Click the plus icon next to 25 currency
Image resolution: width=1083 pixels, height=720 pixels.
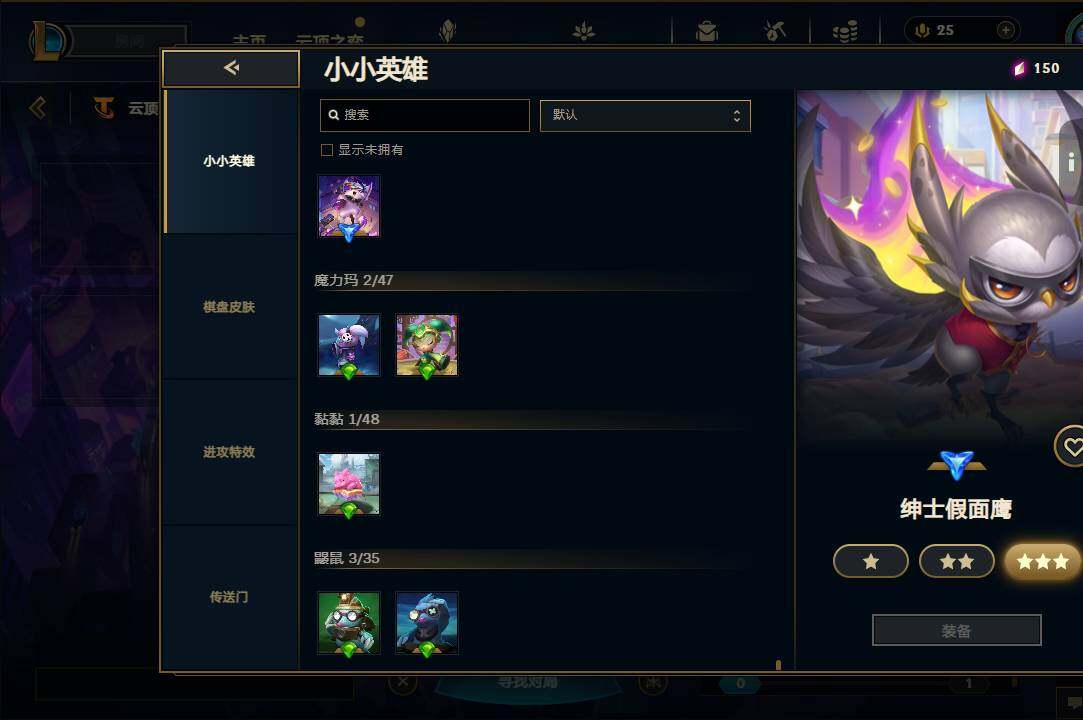pos(1006,30)
